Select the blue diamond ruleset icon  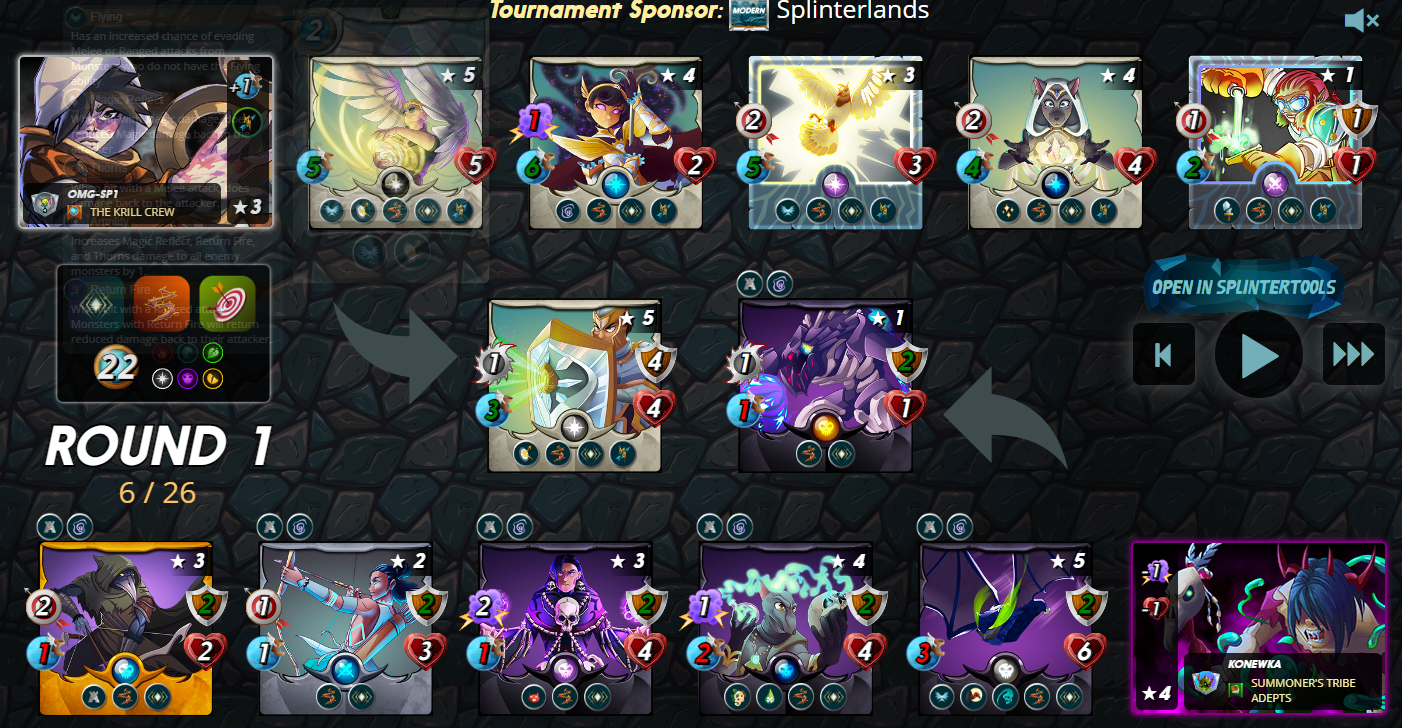(97, 304)
